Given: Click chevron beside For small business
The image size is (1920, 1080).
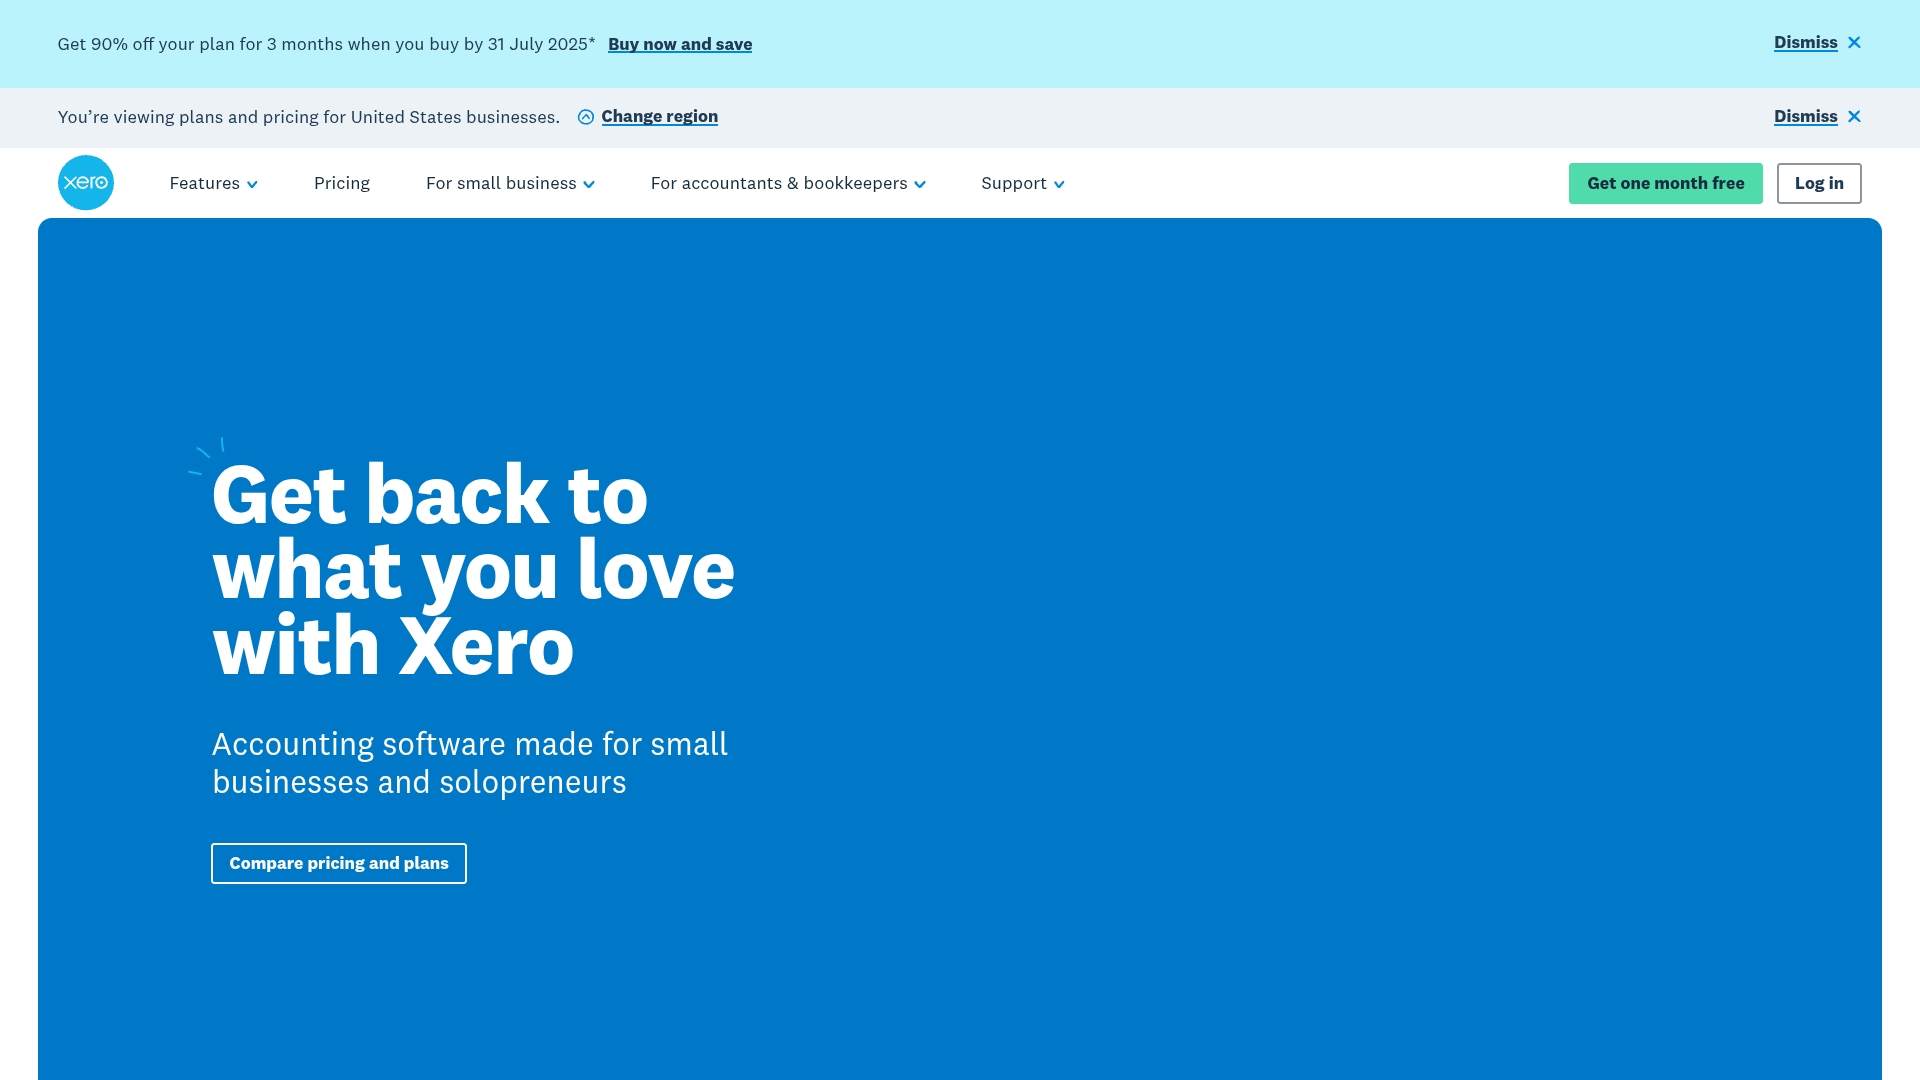Looking at the screenshot, I should click(x=589, y=185).
